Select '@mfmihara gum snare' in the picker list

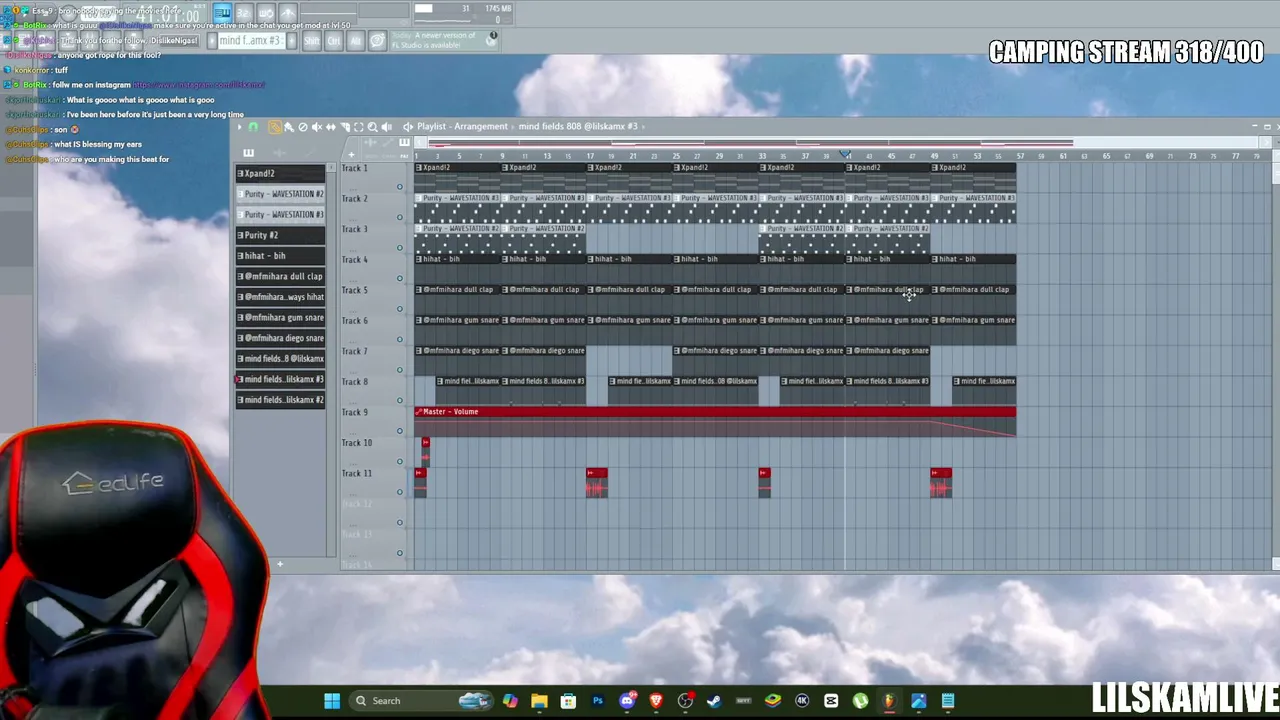point(280,318)
